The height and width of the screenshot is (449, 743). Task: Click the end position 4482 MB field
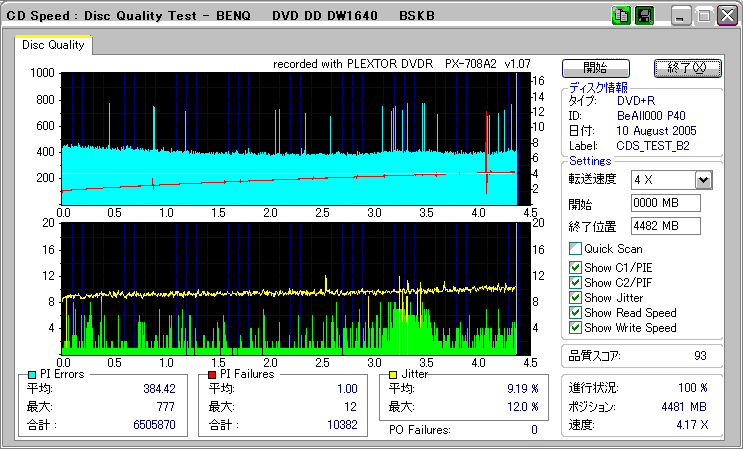(665, 225)
